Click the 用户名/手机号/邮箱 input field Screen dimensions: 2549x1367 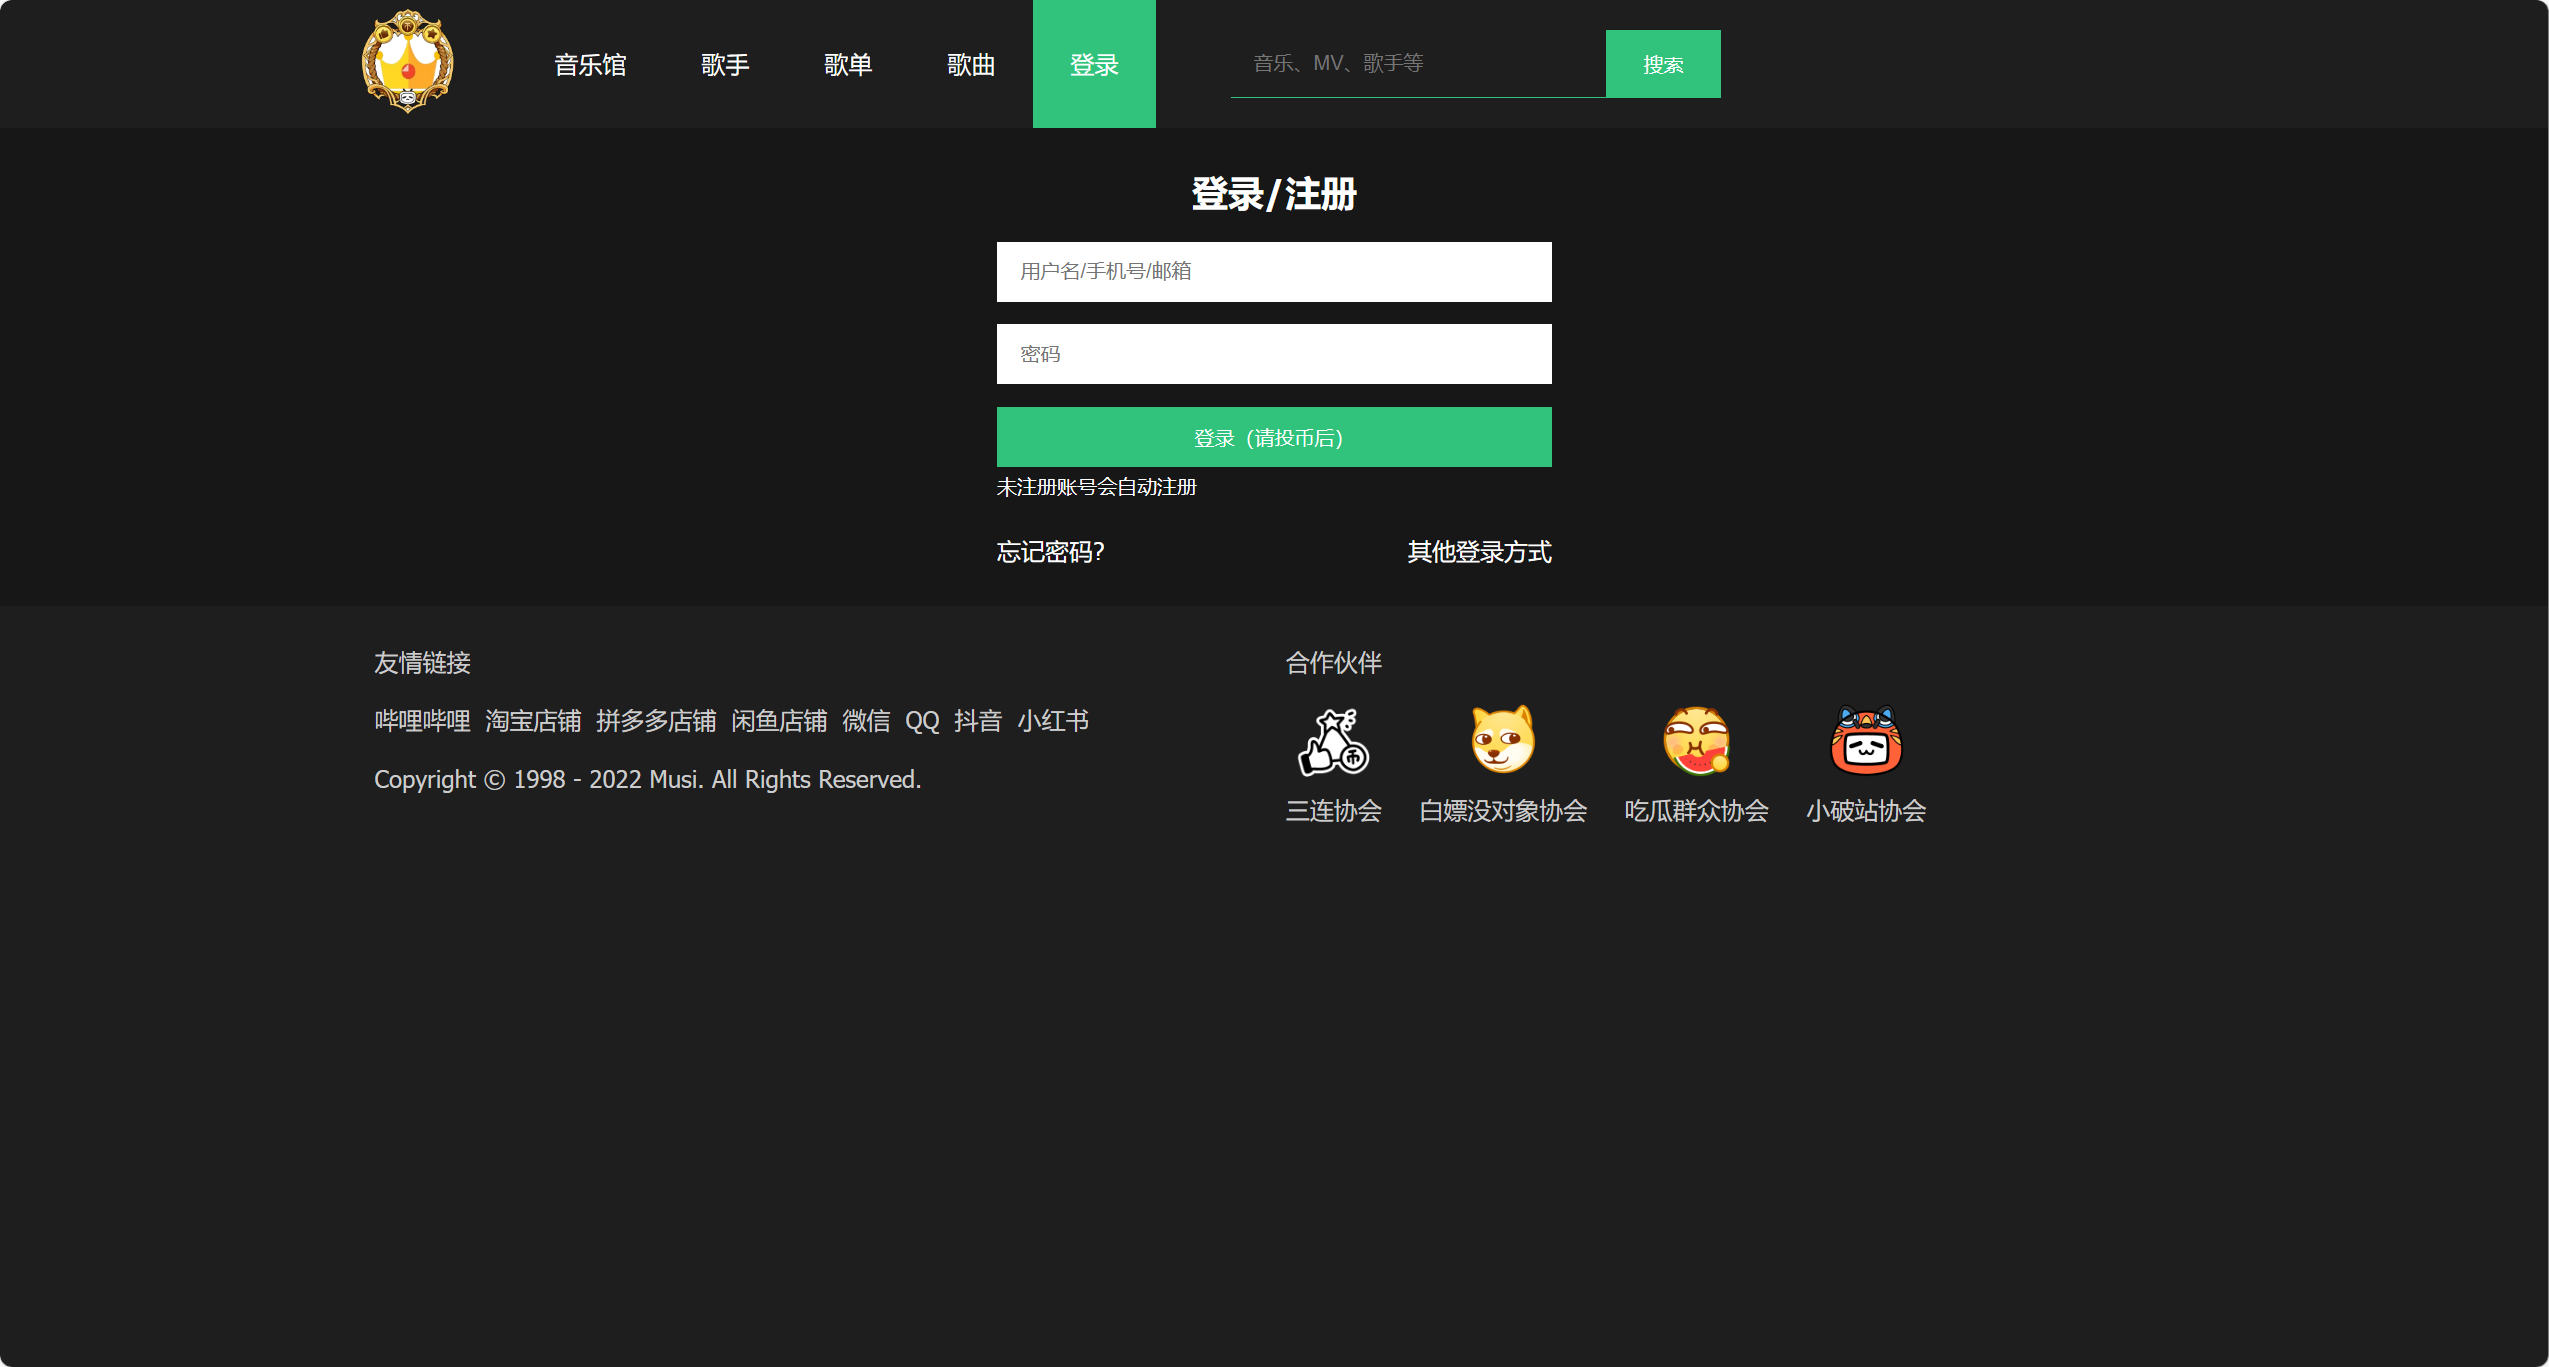(x=1273, y=272)
